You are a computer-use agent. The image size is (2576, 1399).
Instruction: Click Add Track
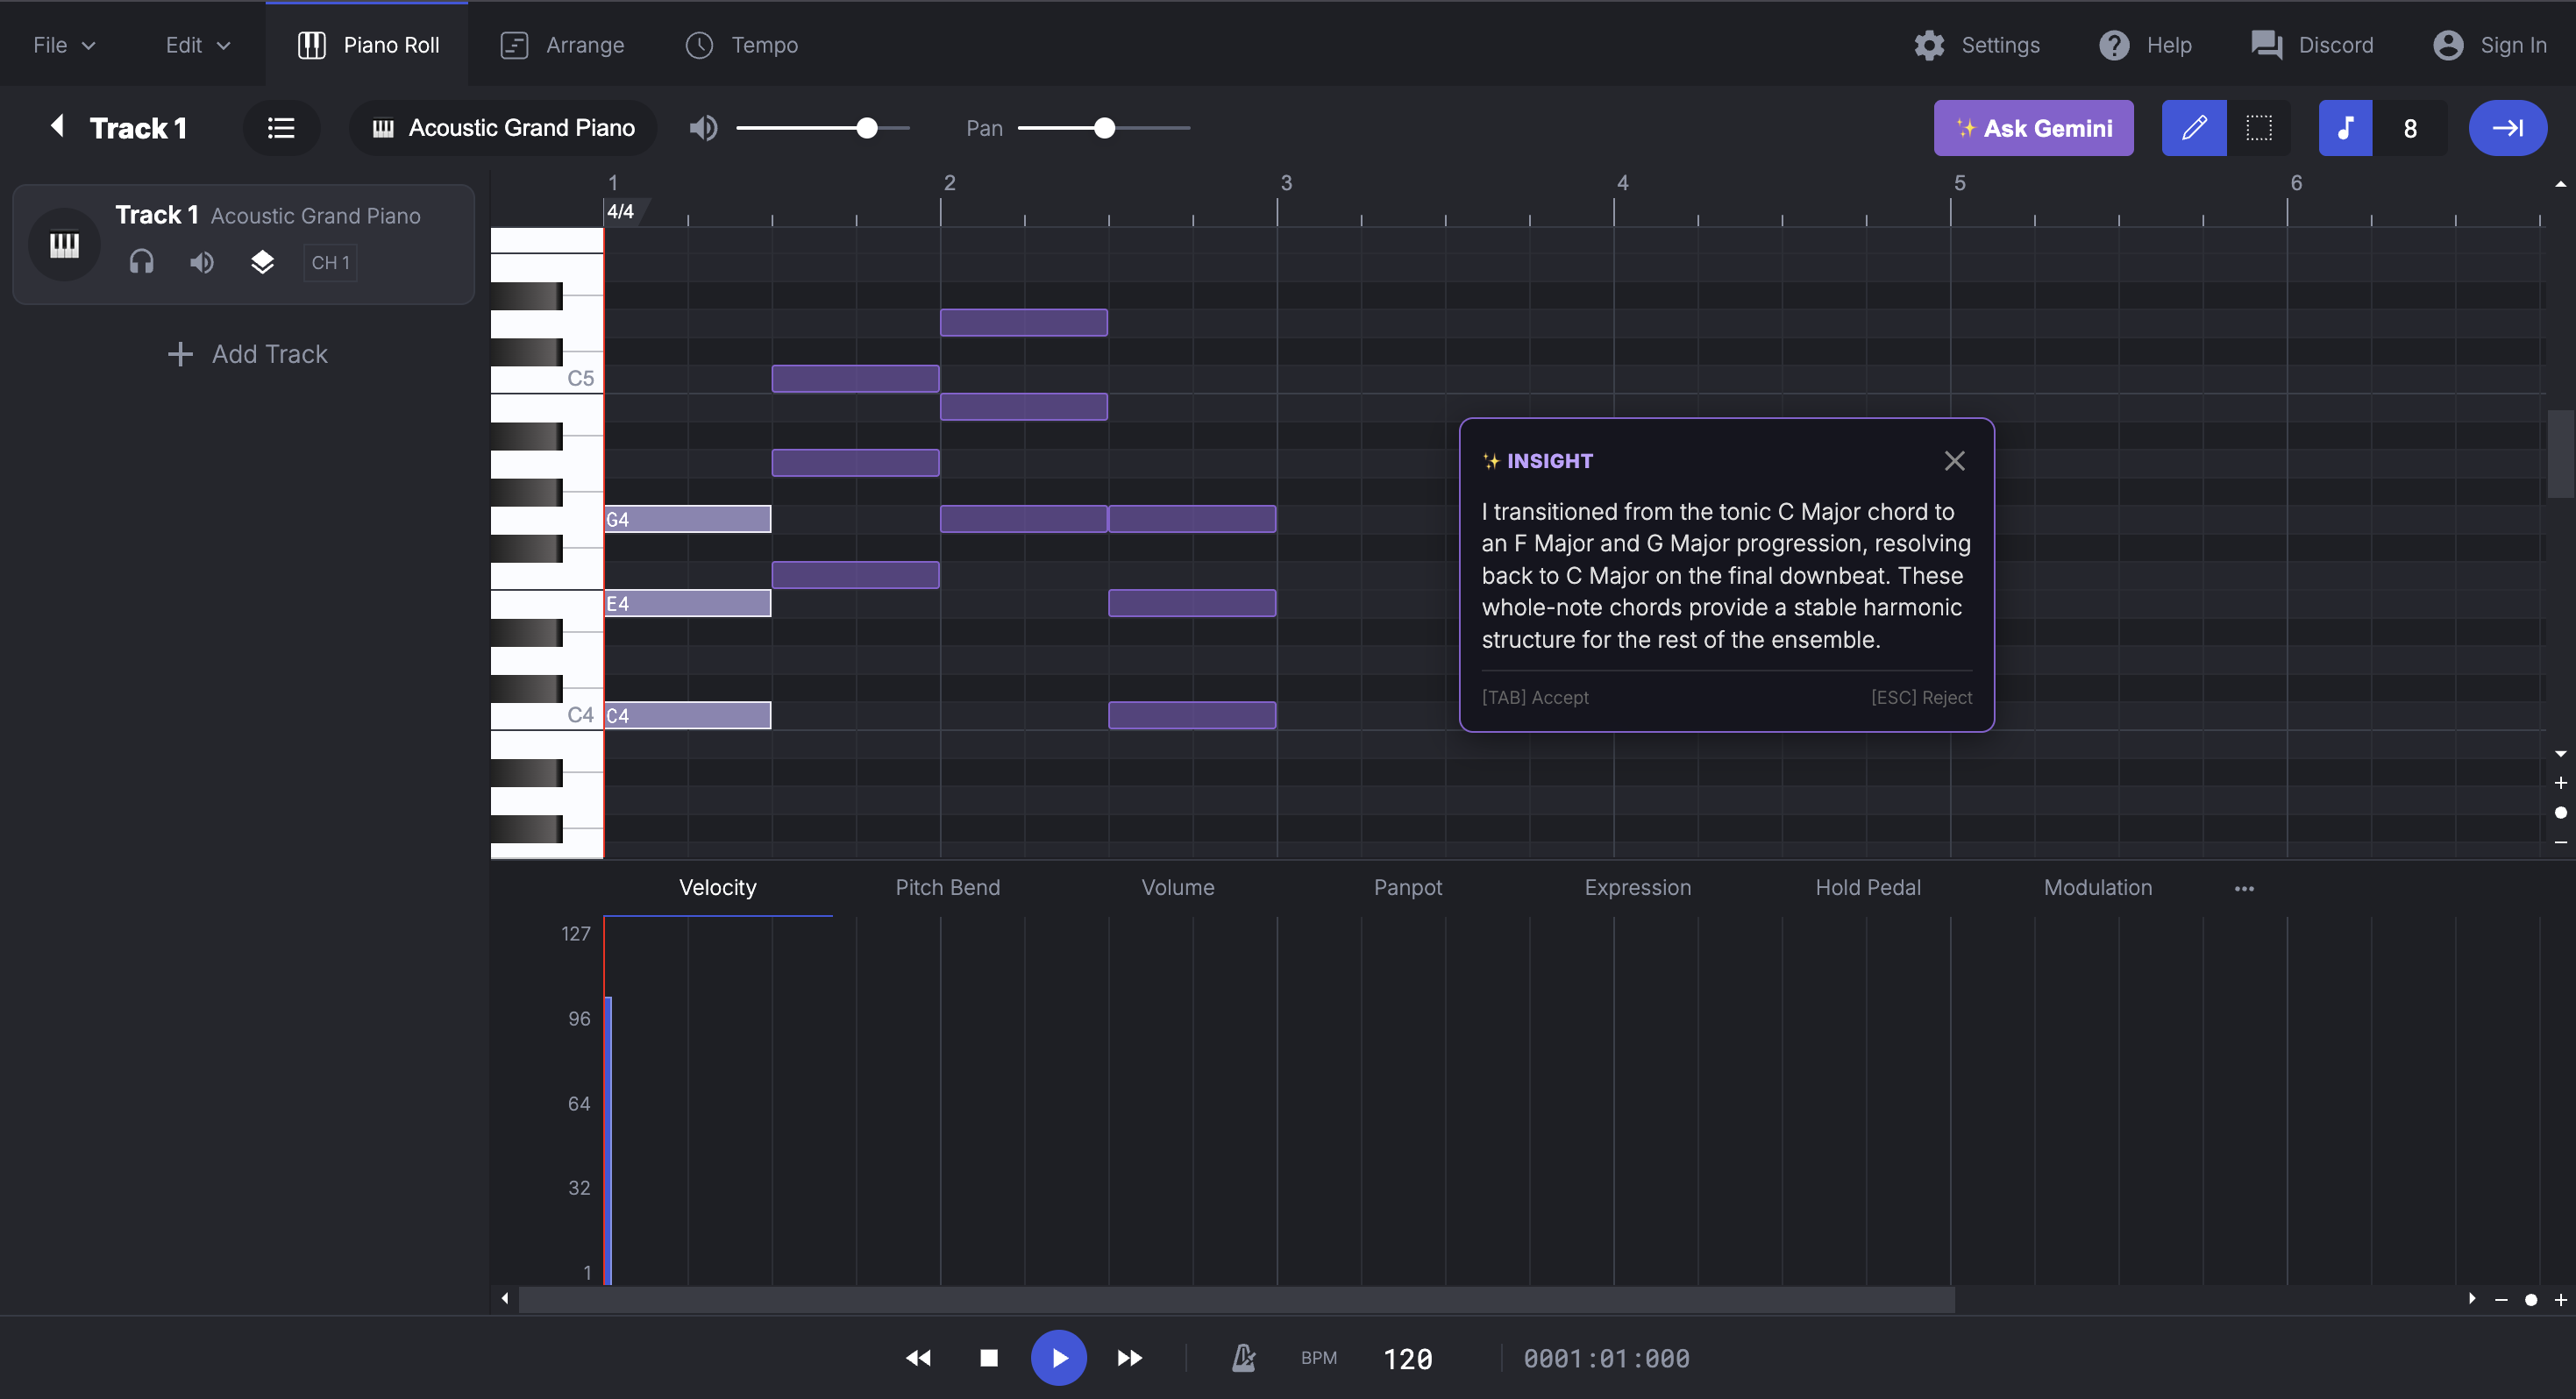[x=247, y=354]
